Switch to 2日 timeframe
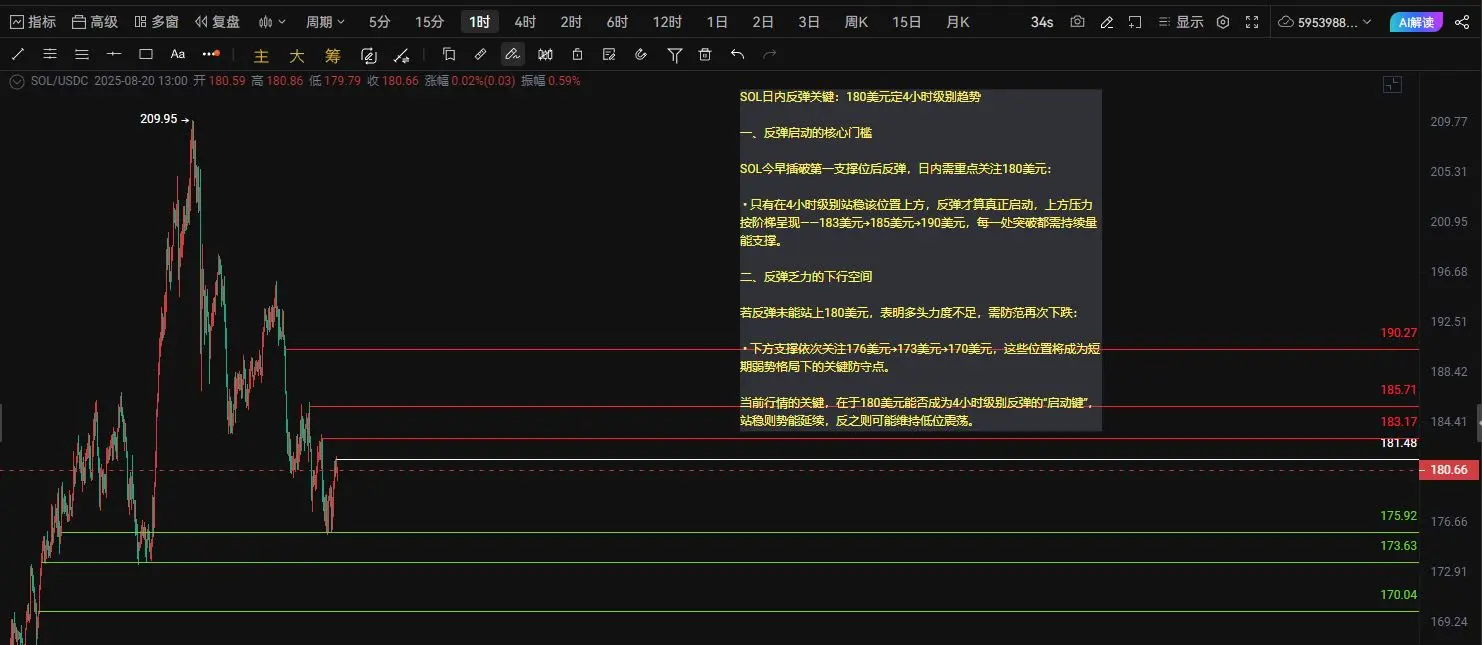Viewport: 1482px width, 645px height. [x=763, y=21]
